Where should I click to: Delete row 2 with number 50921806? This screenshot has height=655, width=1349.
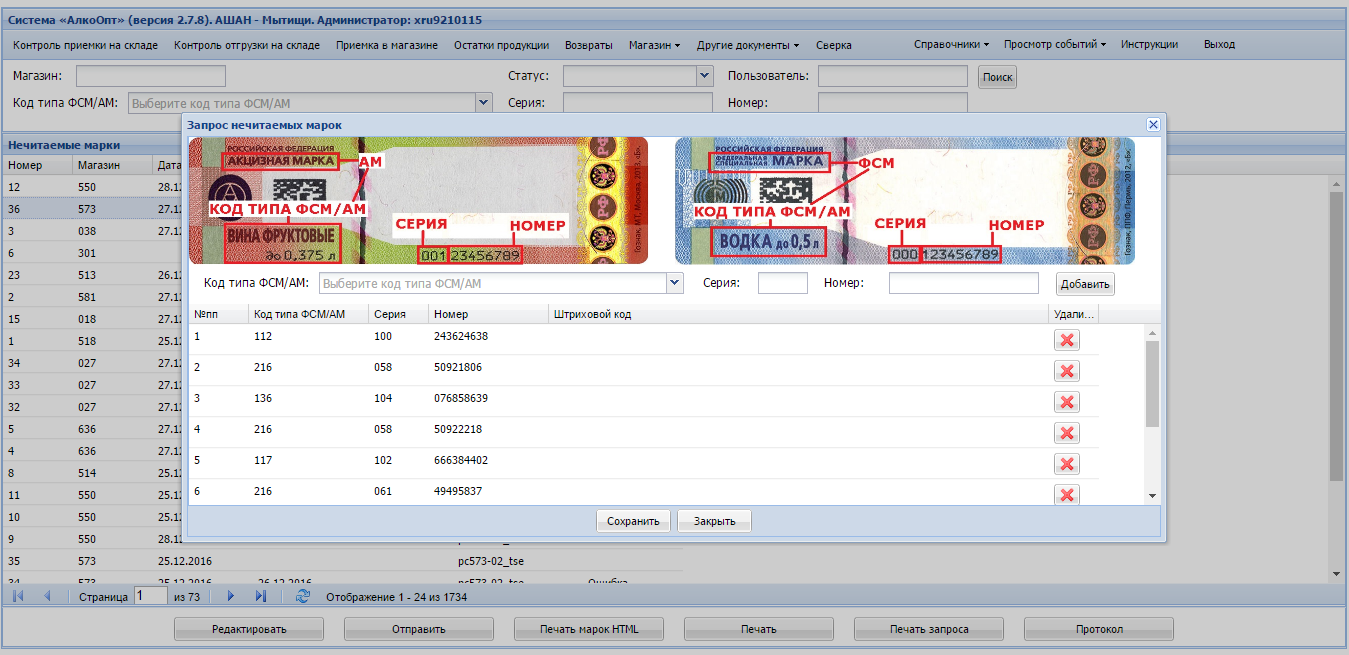[x=1066, y=371]
